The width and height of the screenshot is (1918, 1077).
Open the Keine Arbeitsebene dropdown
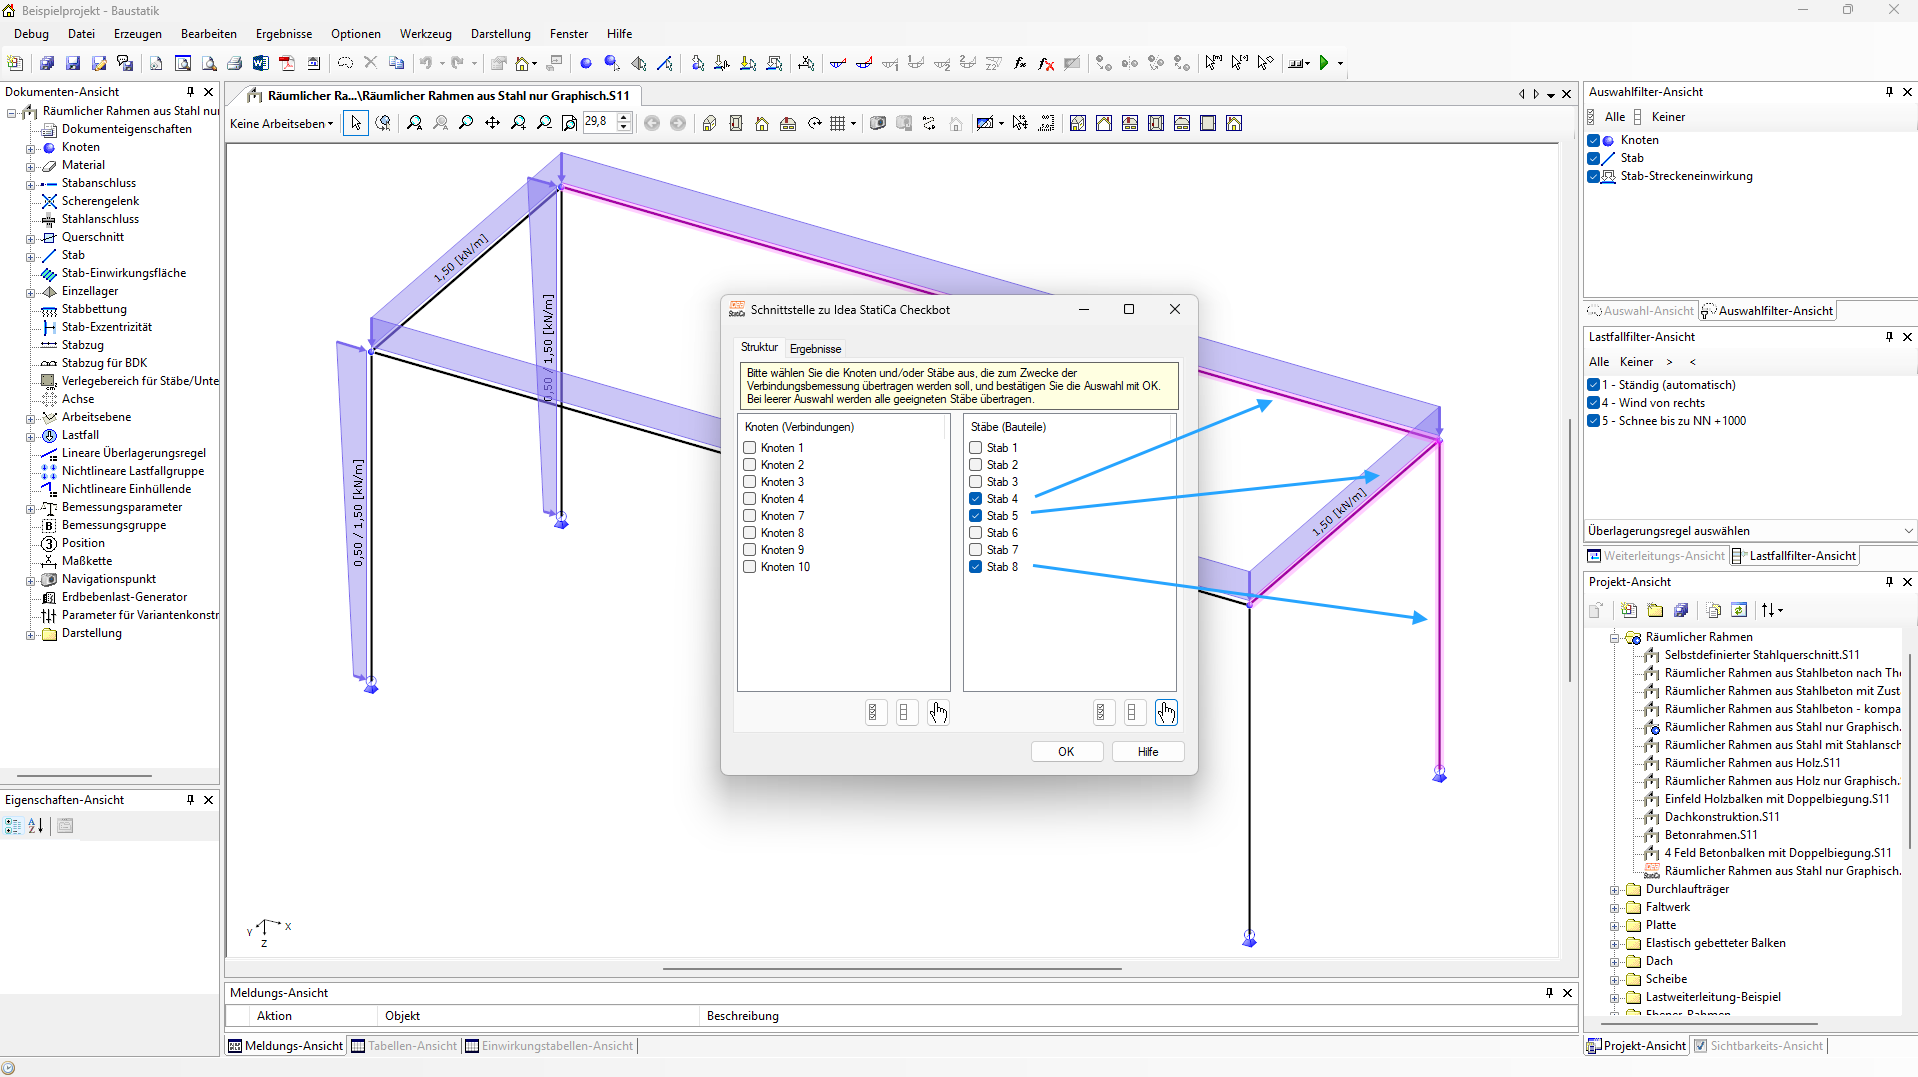coord(282,124)
